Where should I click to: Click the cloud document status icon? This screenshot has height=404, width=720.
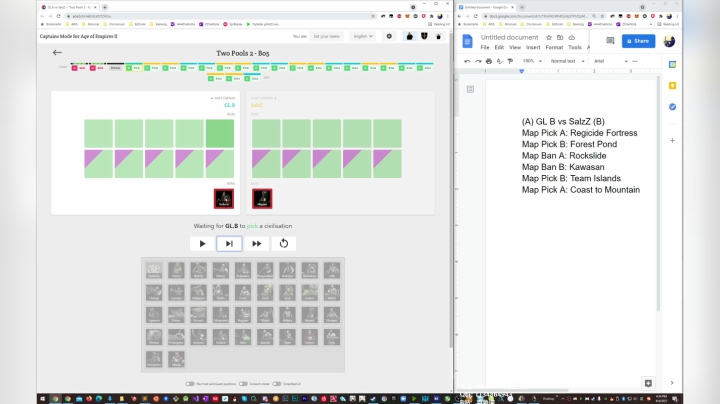pyautogui.click(x=572, y=38)
